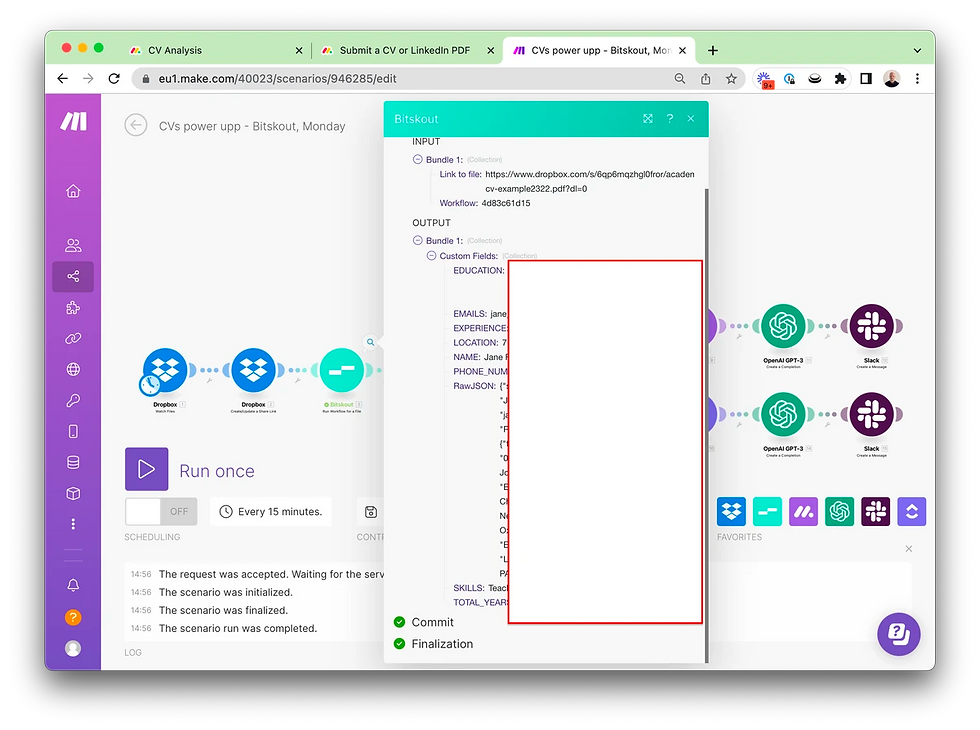Open the Every 15 minutes schedule setting
Image resolution: width=980 pixels, height=730 pixels.
click(x=271, y=511)
